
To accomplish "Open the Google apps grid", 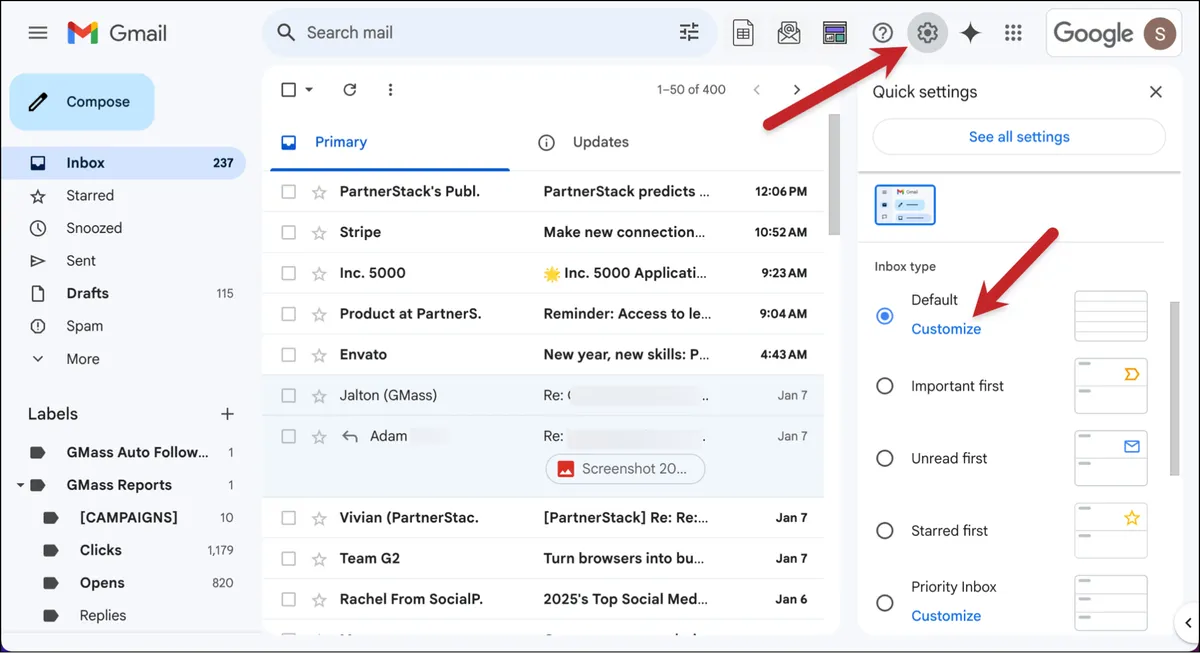I will pos(1013,33).
